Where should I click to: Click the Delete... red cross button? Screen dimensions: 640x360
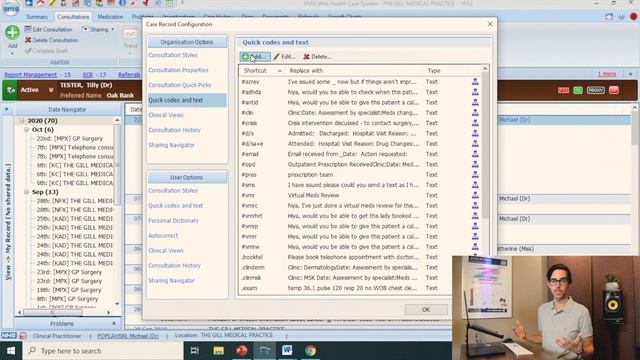pos(317,57)
